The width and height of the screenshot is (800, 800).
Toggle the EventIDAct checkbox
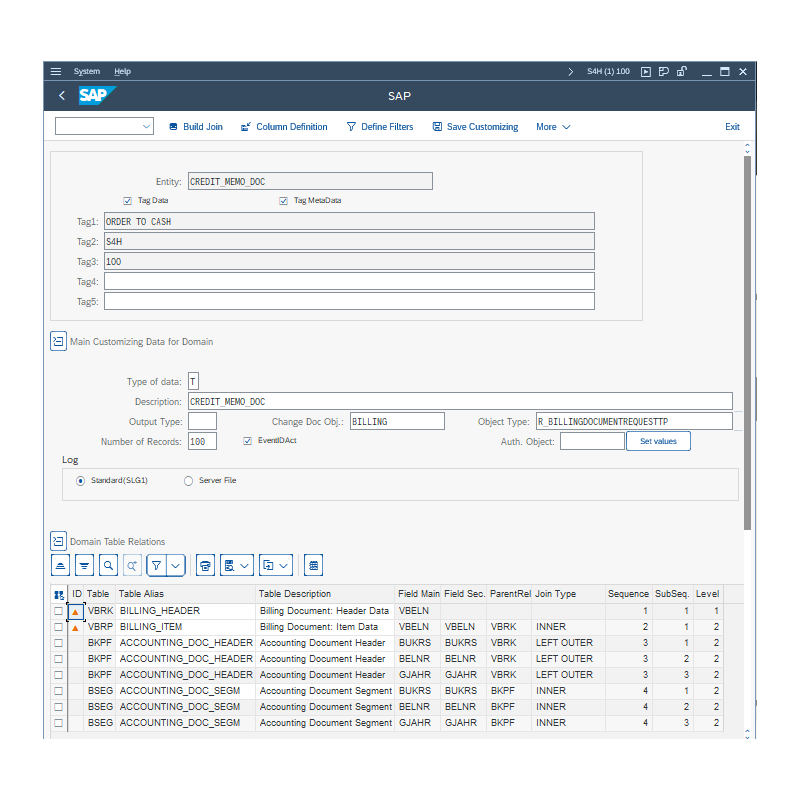(x=247, y=441)
